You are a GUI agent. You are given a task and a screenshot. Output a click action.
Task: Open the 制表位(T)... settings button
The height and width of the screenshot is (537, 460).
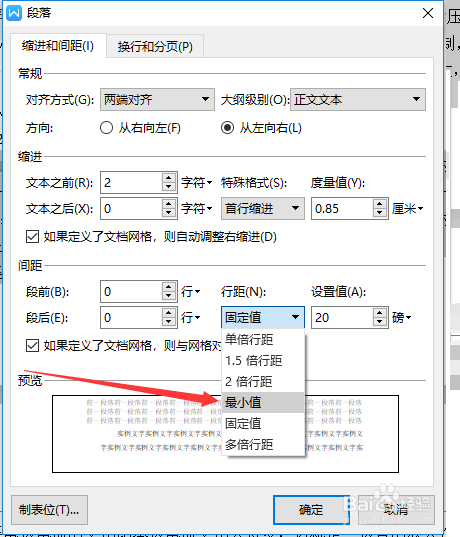pos(49,510)
